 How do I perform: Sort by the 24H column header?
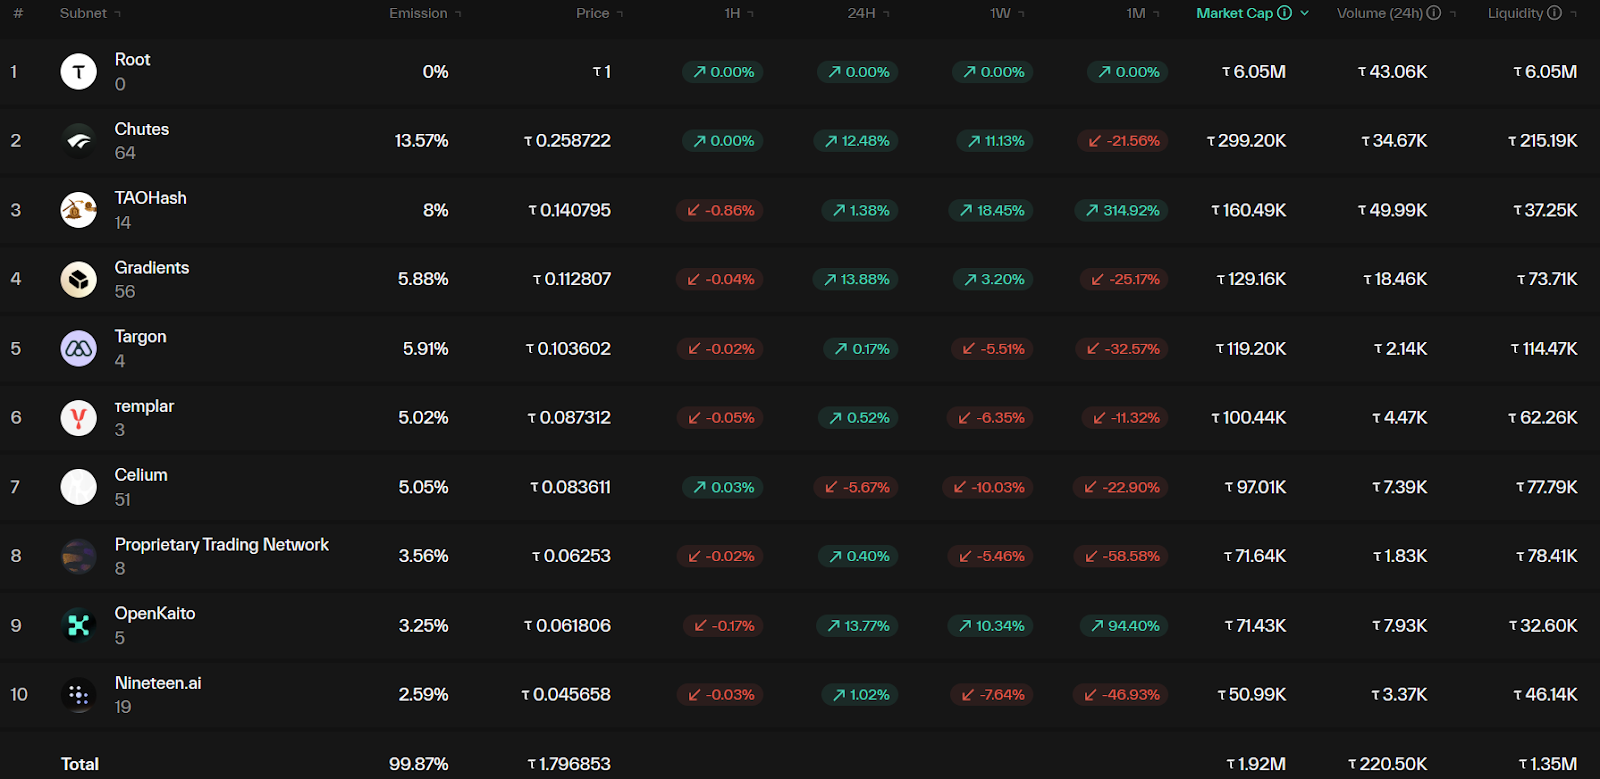point(861,13)
